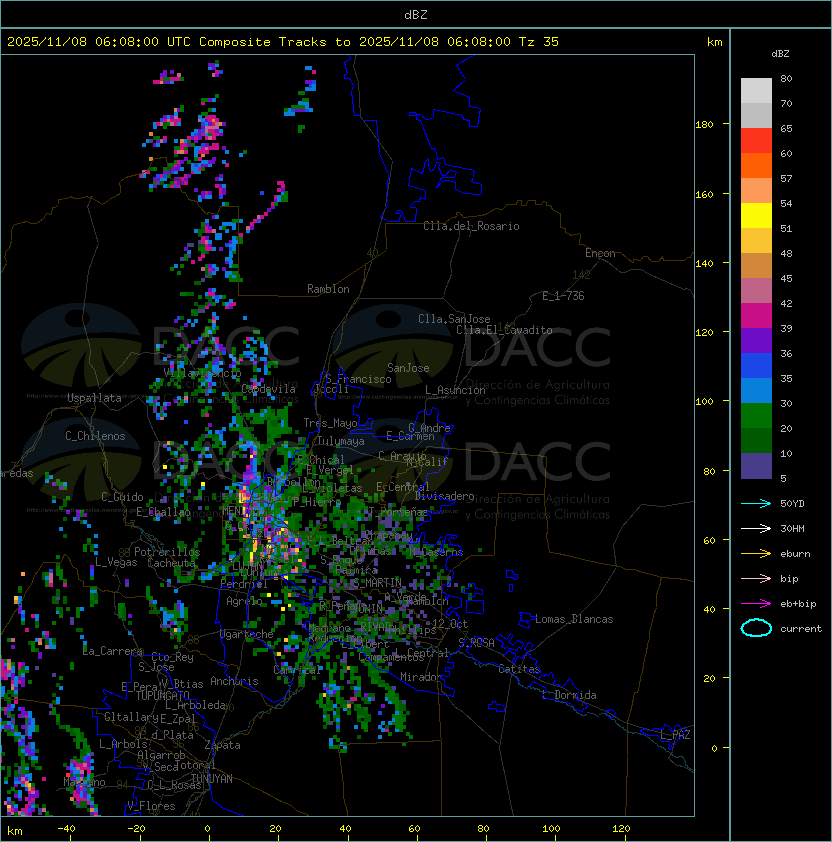Click the 'Zapata' map label
Viewport: 832px width, 842px height.
point(222,745)
